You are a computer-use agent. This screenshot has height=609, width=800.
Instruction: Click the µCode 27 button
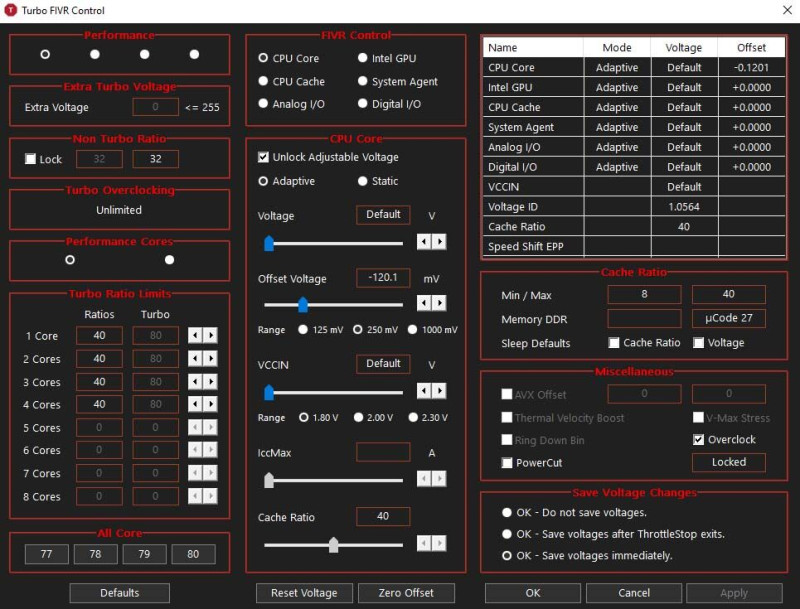[729, 318]
